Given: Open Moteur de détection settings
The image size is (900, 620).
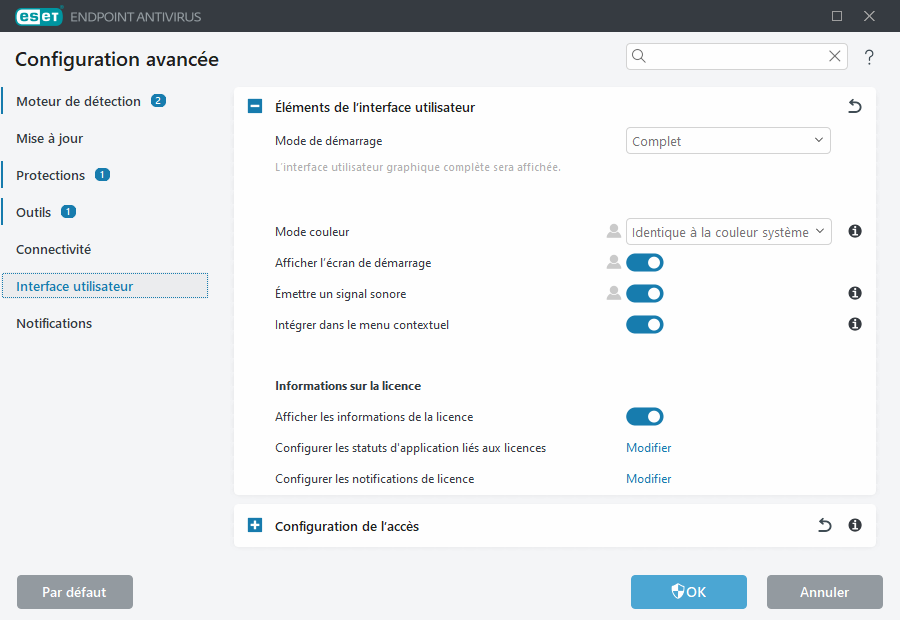Looking at the screenshot, I should click(78, 102).
